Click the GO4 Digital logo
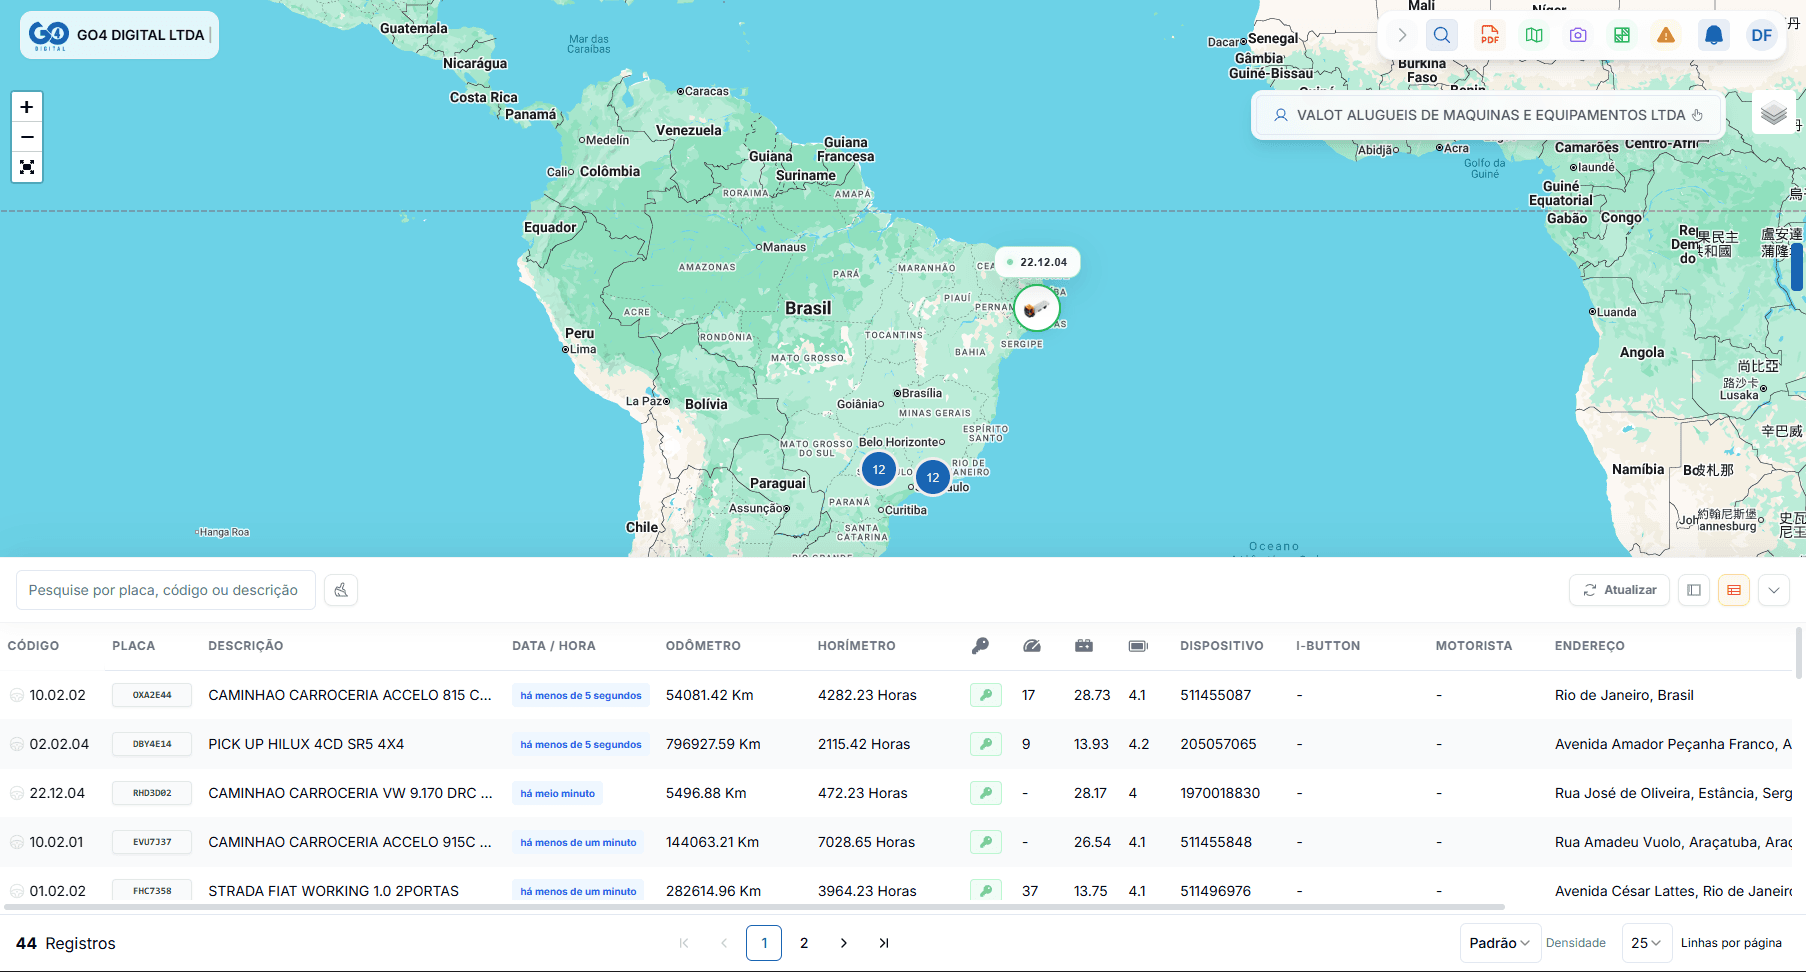 49,35
